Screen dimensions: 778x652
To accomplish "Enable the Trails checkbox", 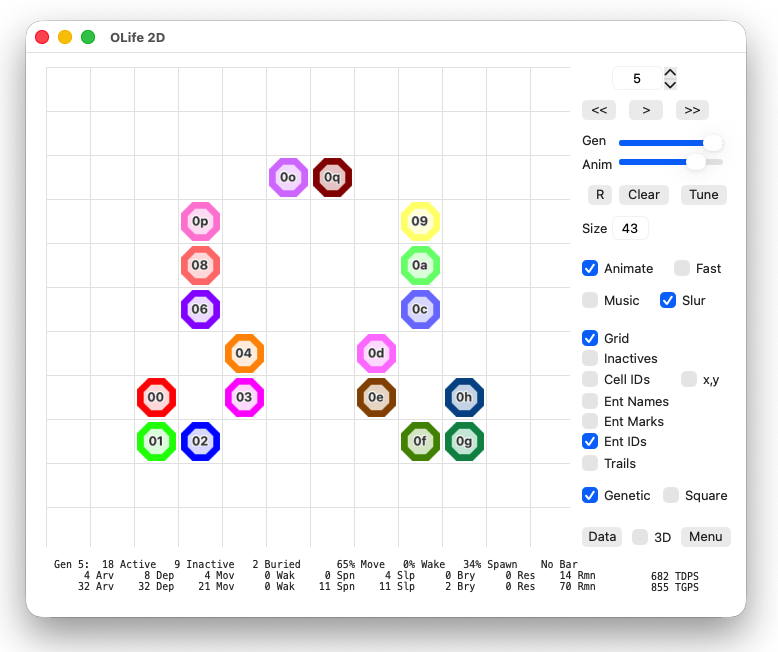I will pos(590,463).
